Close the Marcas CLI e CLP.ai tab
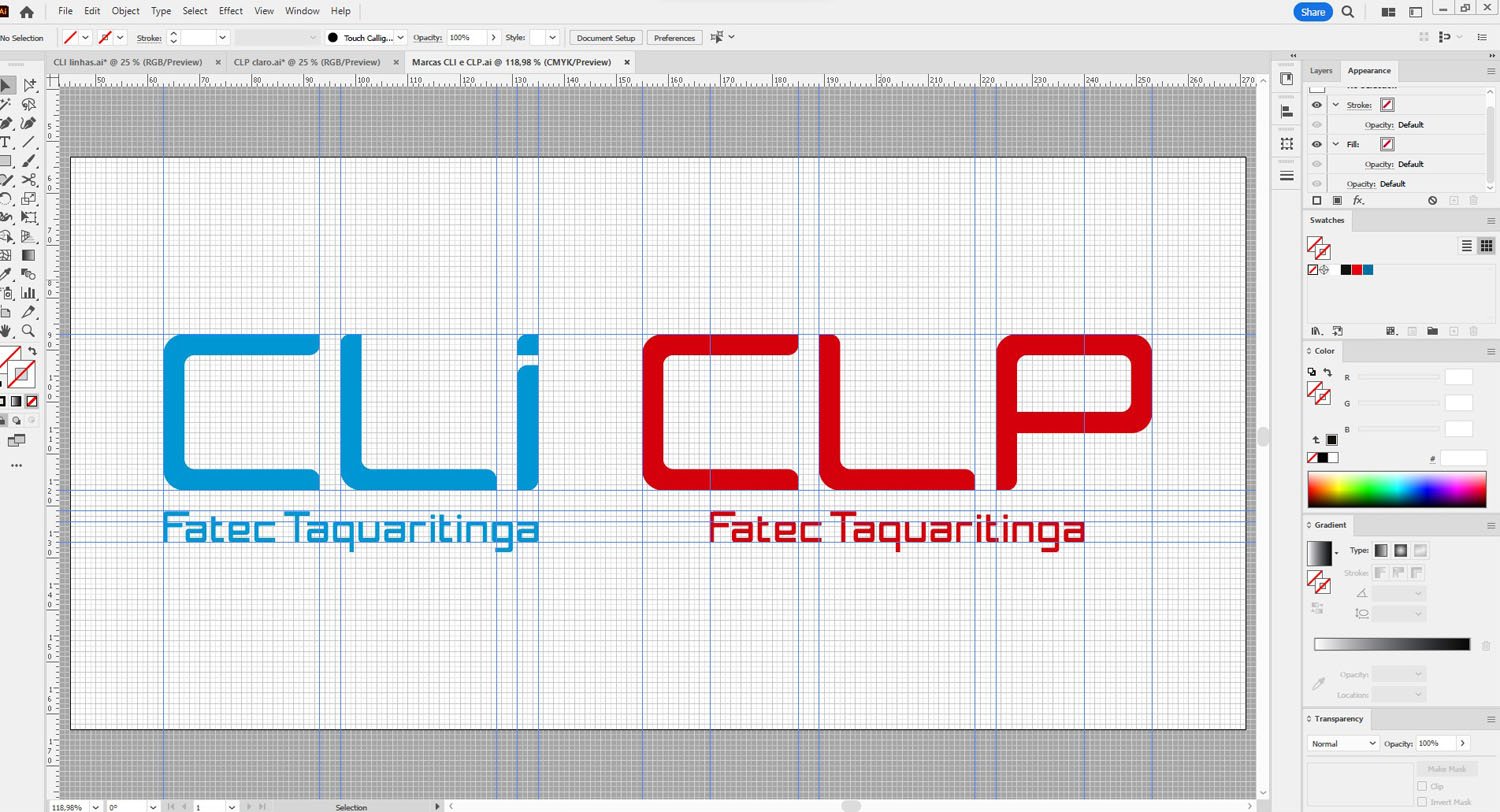This screenshot has width=1500, height=812. pos(627,62)
